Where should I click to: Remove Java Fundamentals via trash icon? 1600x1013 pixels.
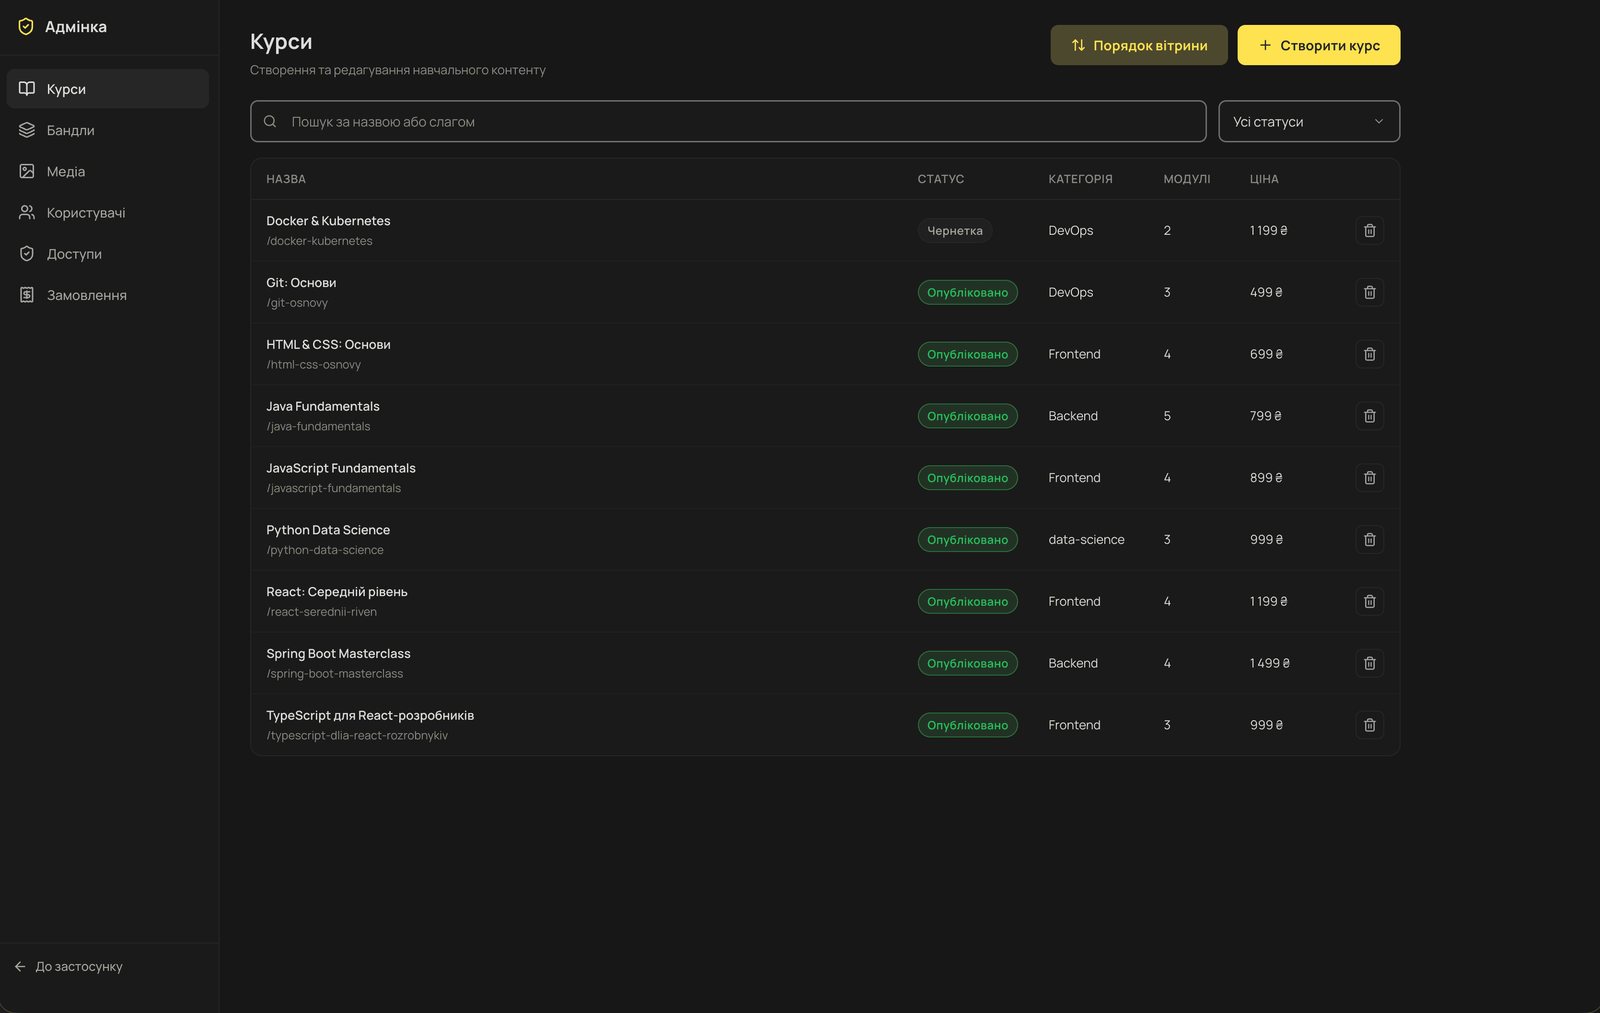point(1369,416)
